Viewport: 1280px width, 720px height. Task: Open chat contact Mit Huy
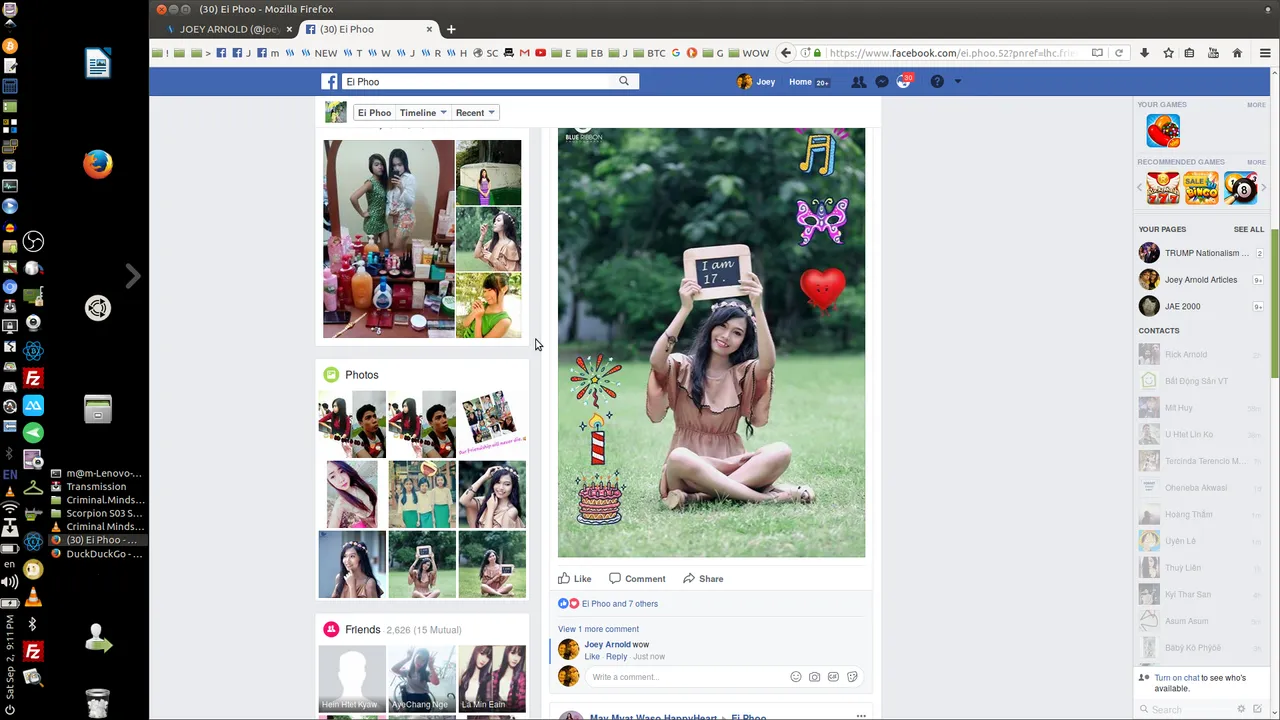pyautogui.click(x=1202, y=408)
